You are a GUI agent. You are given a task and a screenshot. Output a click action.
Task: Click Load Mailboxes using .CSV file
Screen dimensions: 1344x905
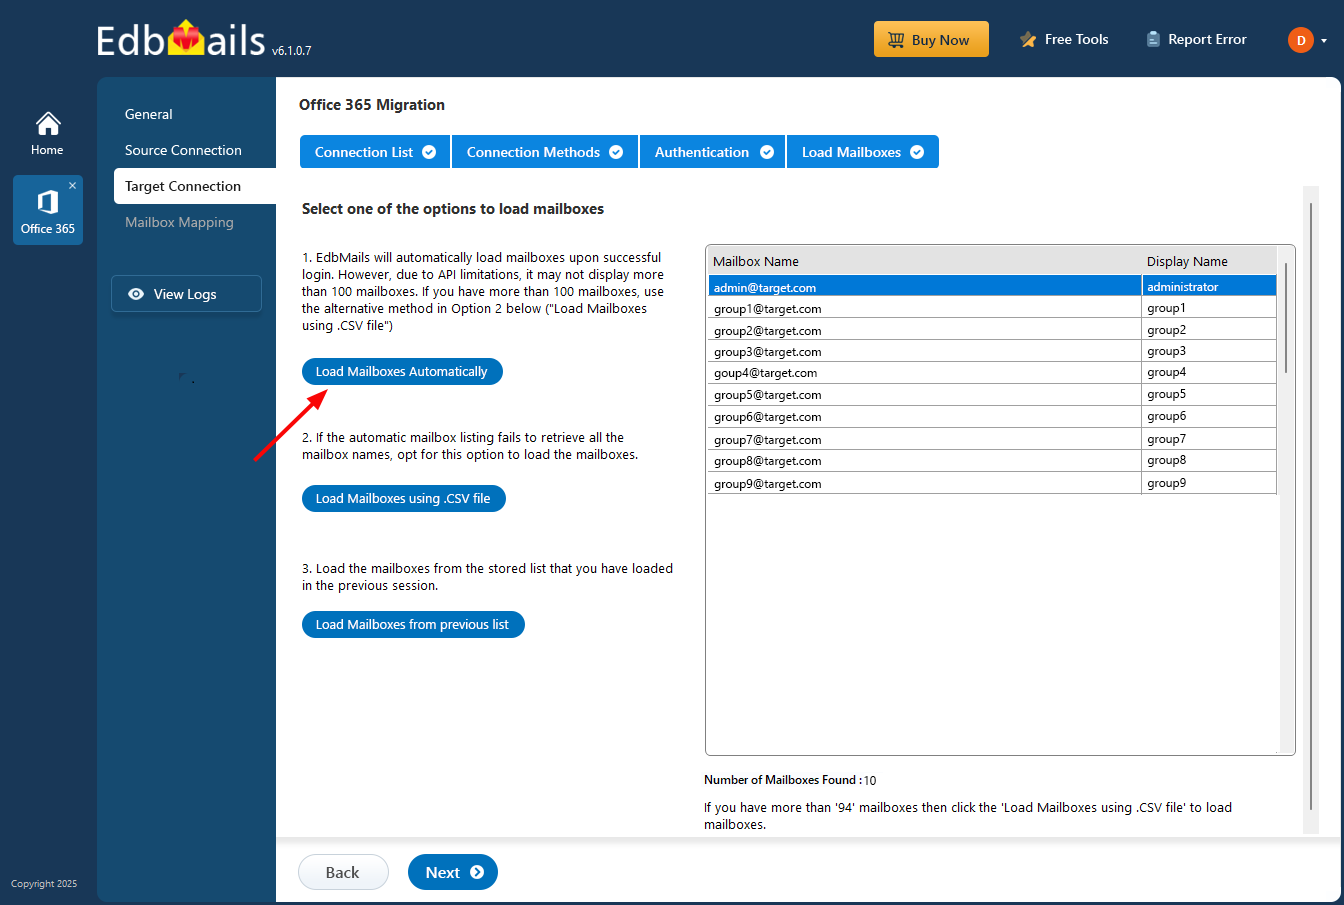click(404, 498)
